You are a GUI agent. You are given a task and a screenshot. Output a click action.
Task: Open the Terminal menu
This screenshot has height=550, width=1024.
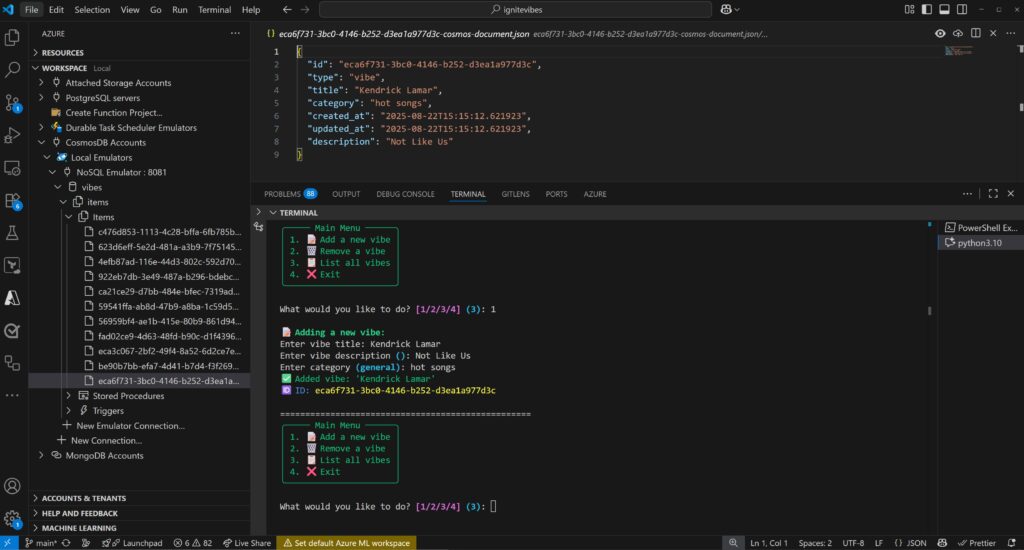click(x=214, y=10)
